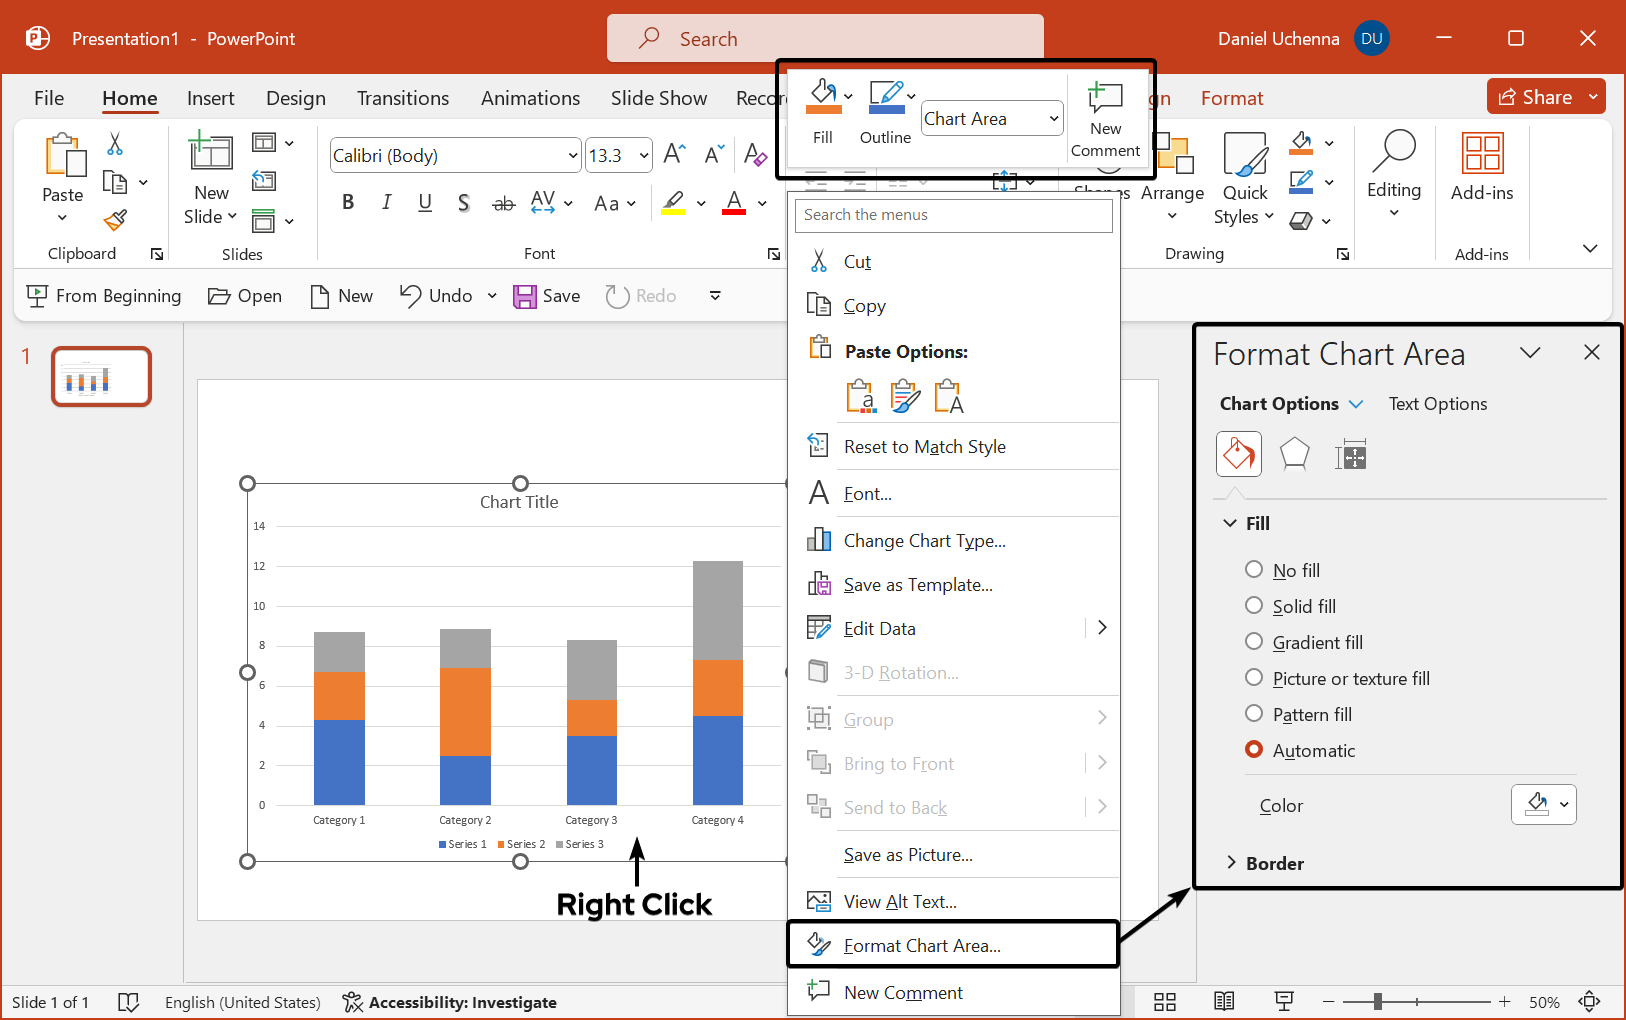Select the Effects pentagon icon in Format pane
Image resolution: width=1626 pixels, height=1020 pixels.
1294,455
